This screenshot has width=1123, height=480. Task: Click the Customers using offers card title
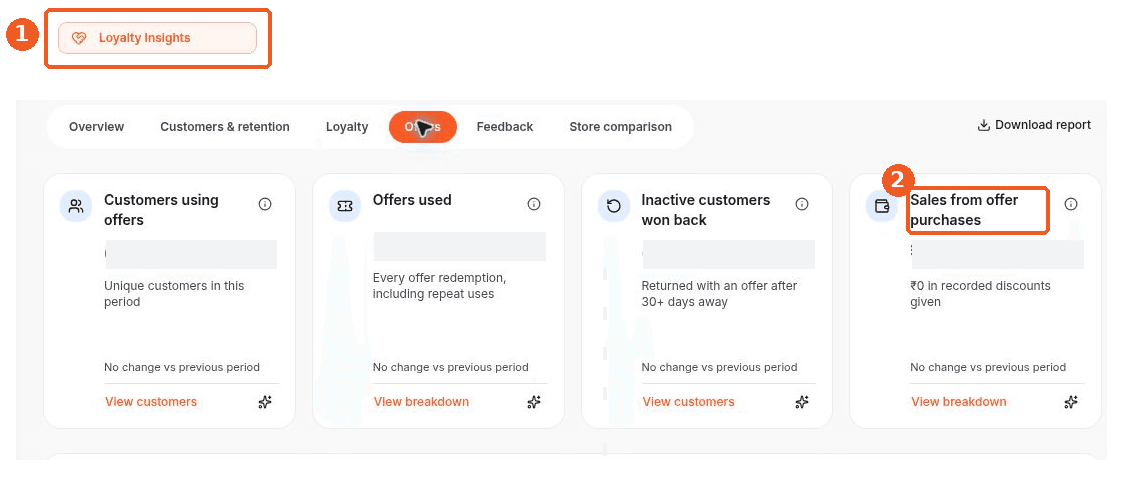point(161,210)
